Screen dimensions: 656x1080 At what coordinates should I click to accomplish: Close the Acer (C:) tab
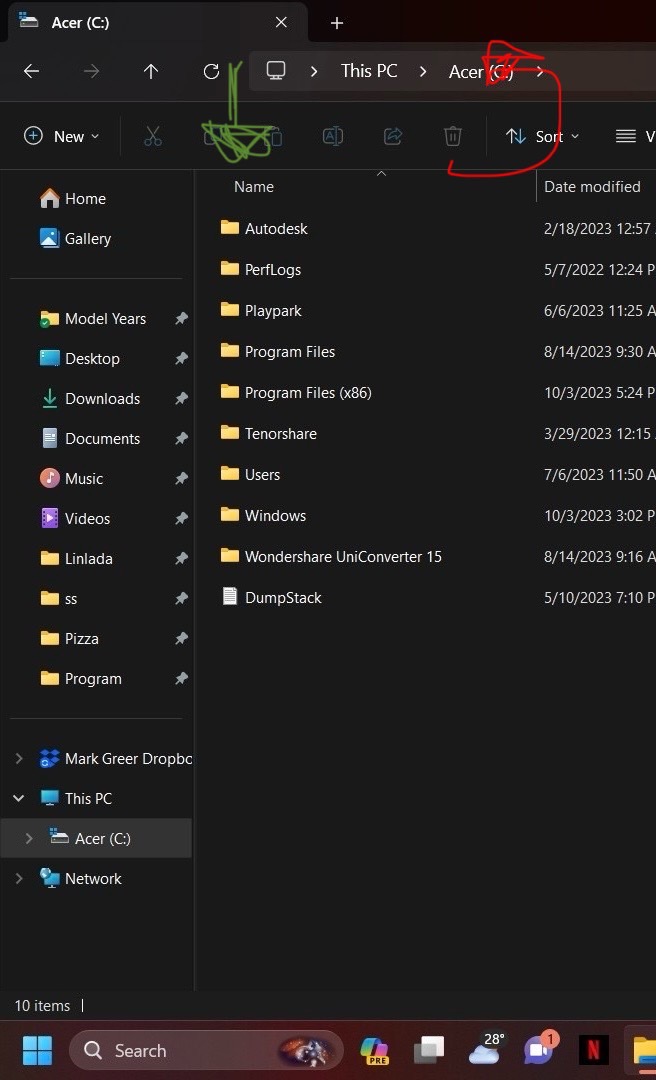point(281,23)
